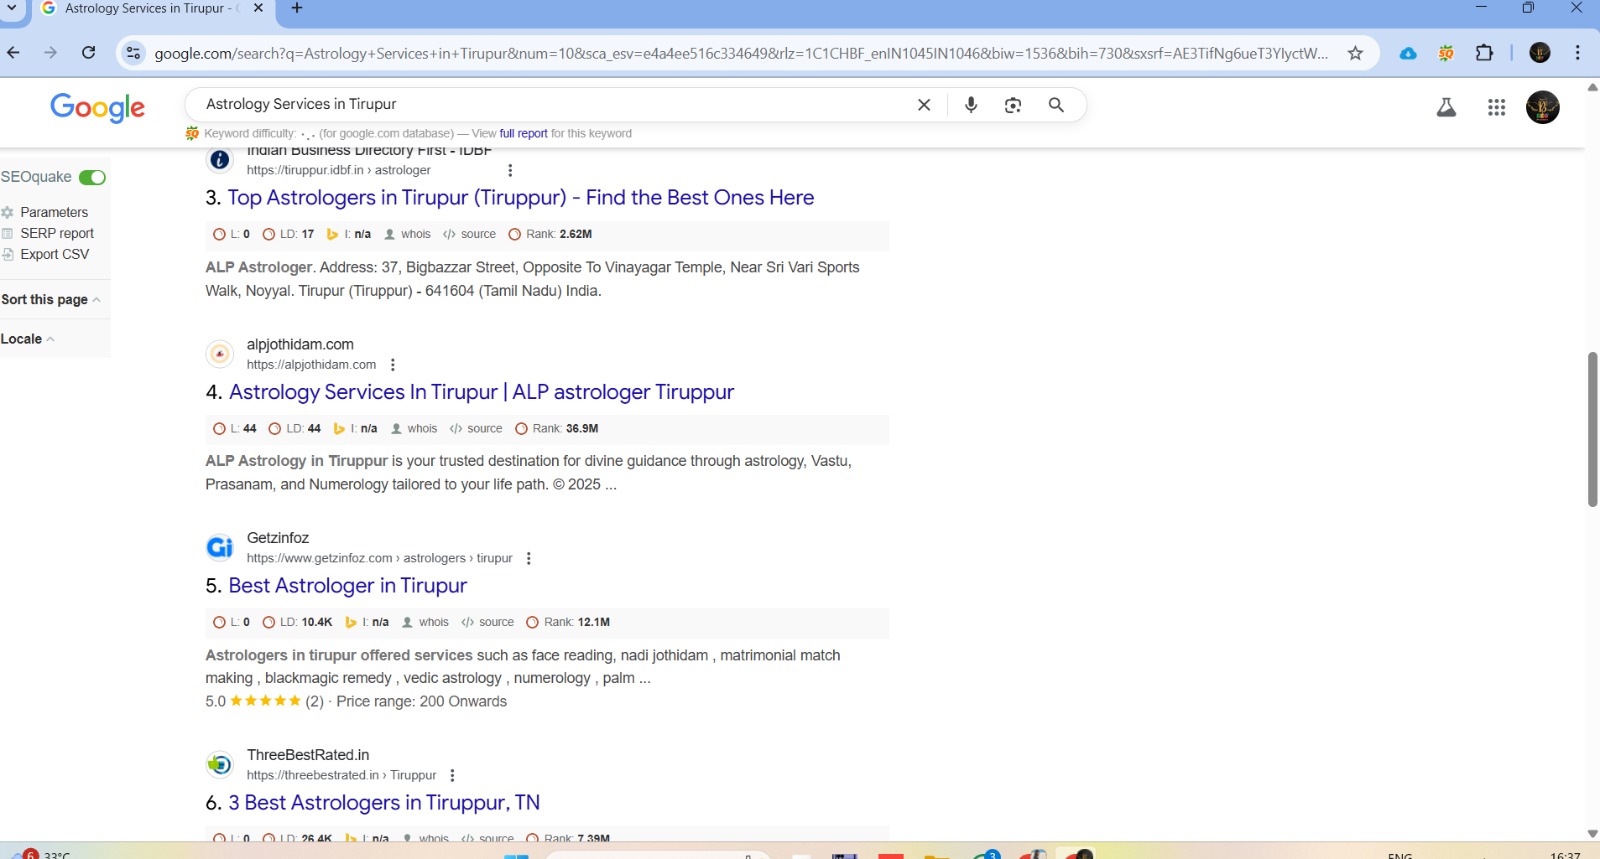1600x859 pixels.
Task: Reload the page
Action: click(x=89, y=53)
